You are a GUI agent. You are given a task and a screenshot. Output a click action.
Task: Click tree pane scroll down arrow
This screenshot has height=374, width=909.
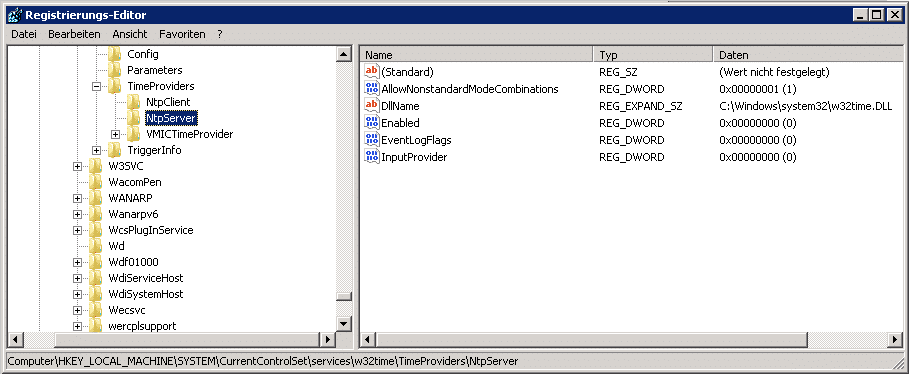(x=344, y=325)
